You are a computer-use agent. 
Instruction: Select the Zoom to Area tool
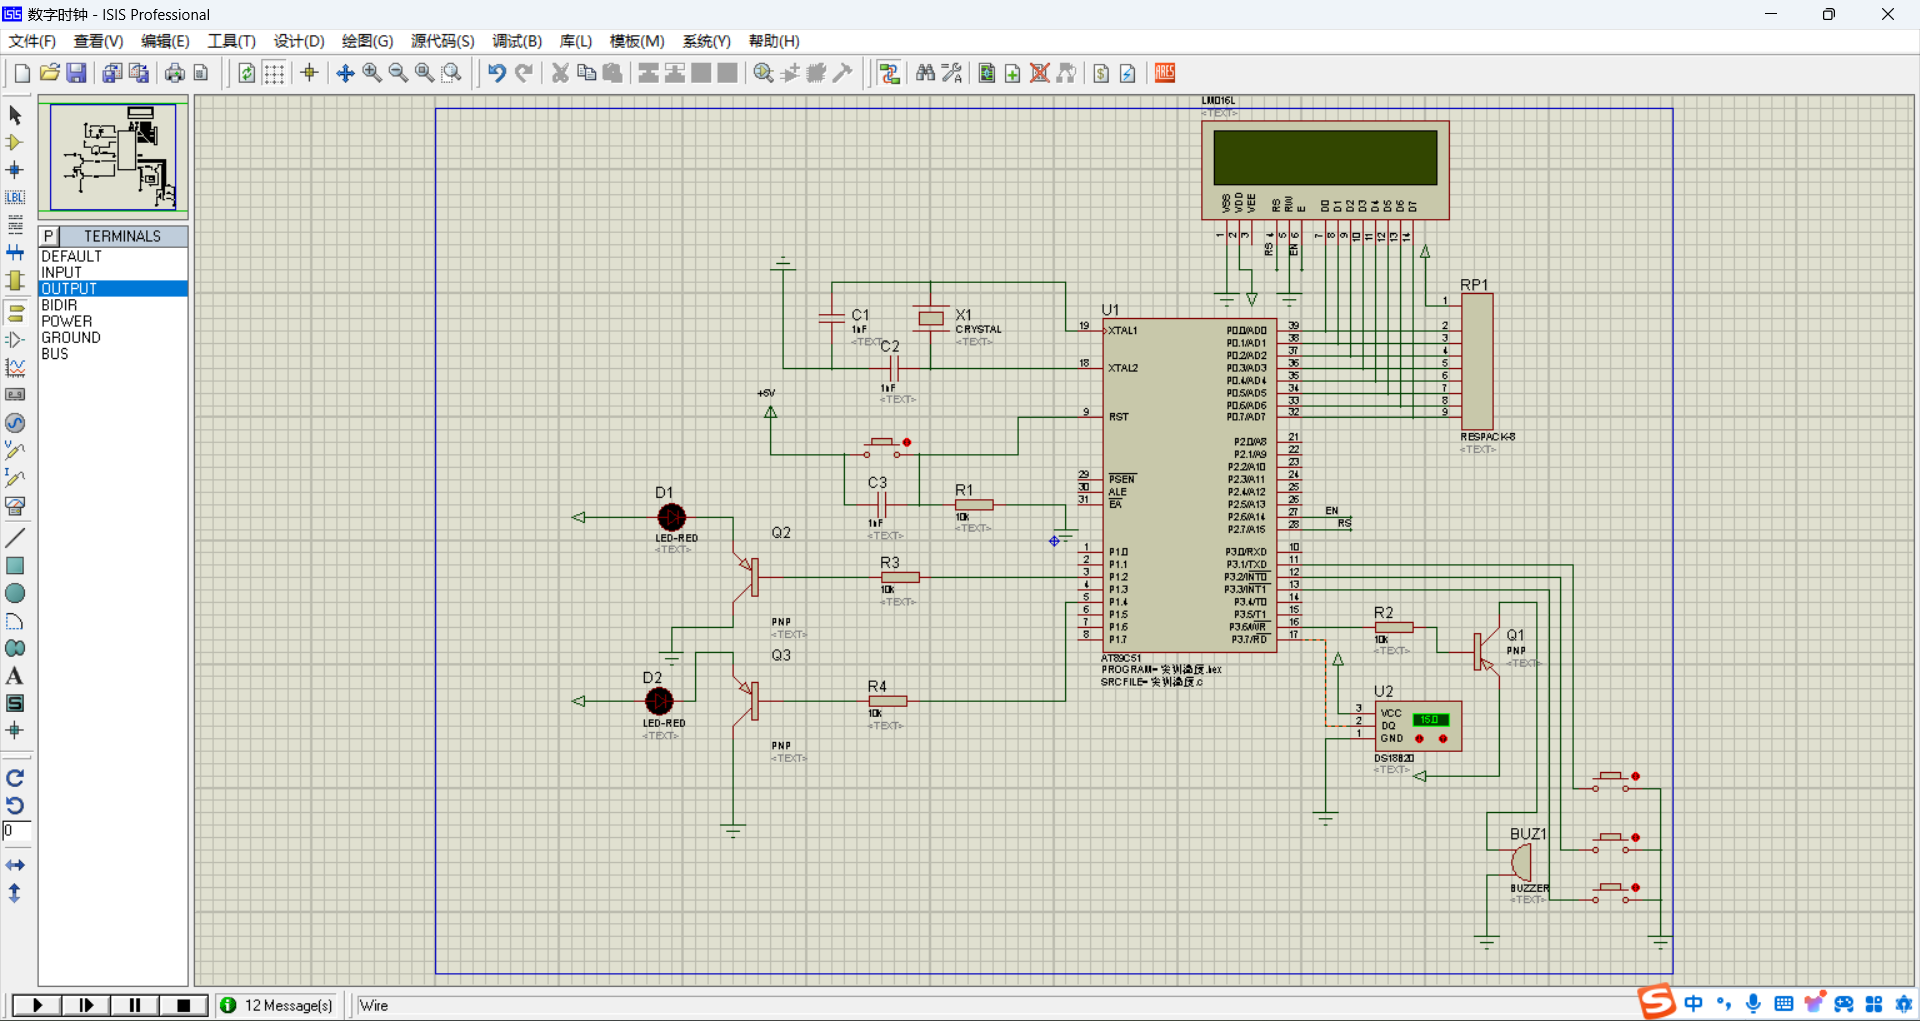(452, 73)
